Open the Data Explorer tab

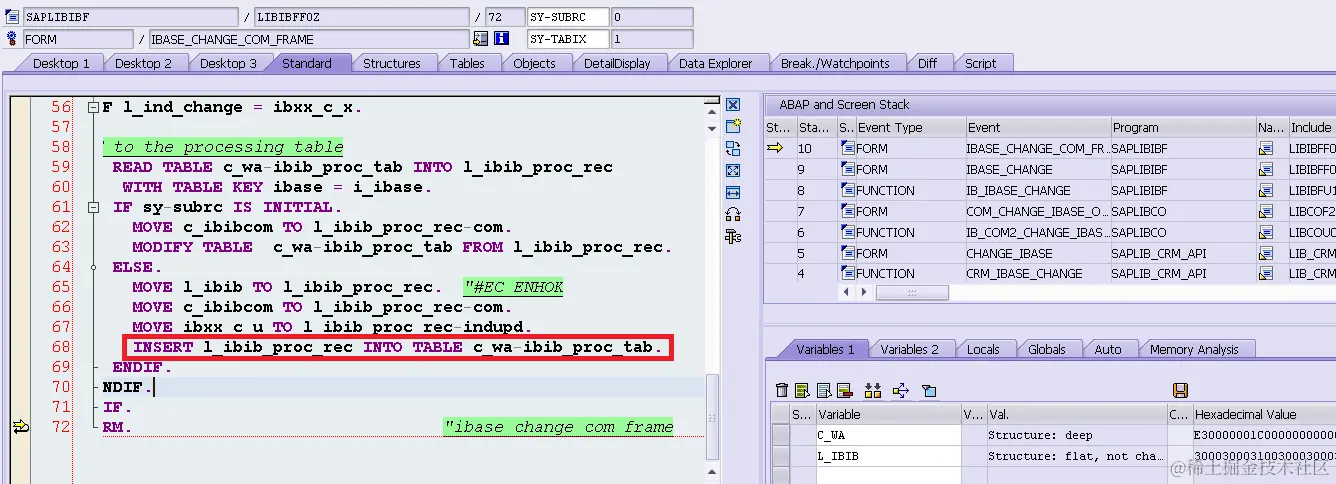pos(715,63)
